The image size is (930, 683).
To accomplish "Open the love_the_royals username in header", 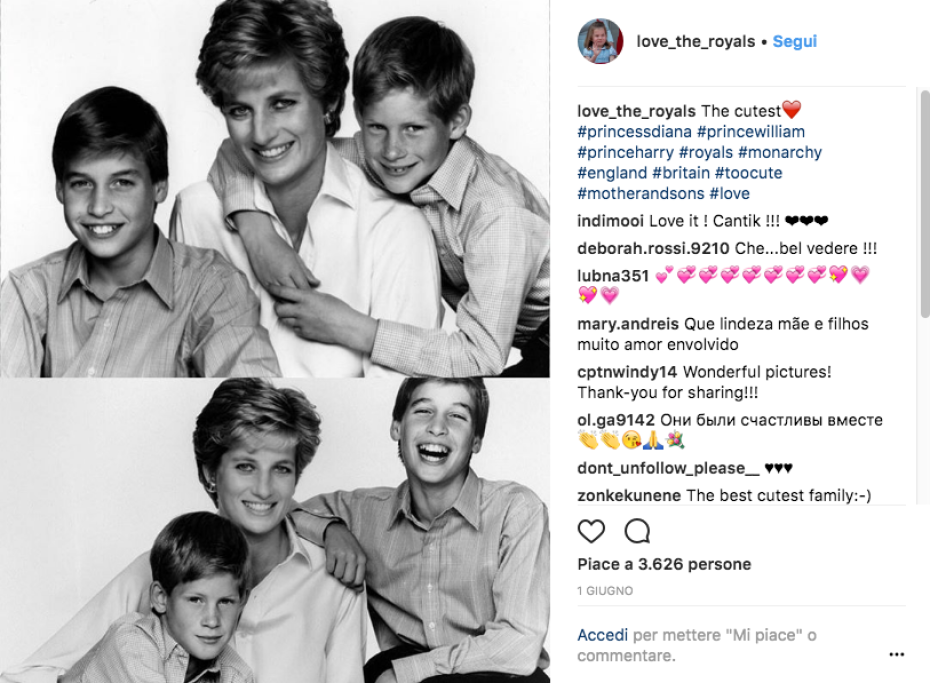I will tap(696, 42).
